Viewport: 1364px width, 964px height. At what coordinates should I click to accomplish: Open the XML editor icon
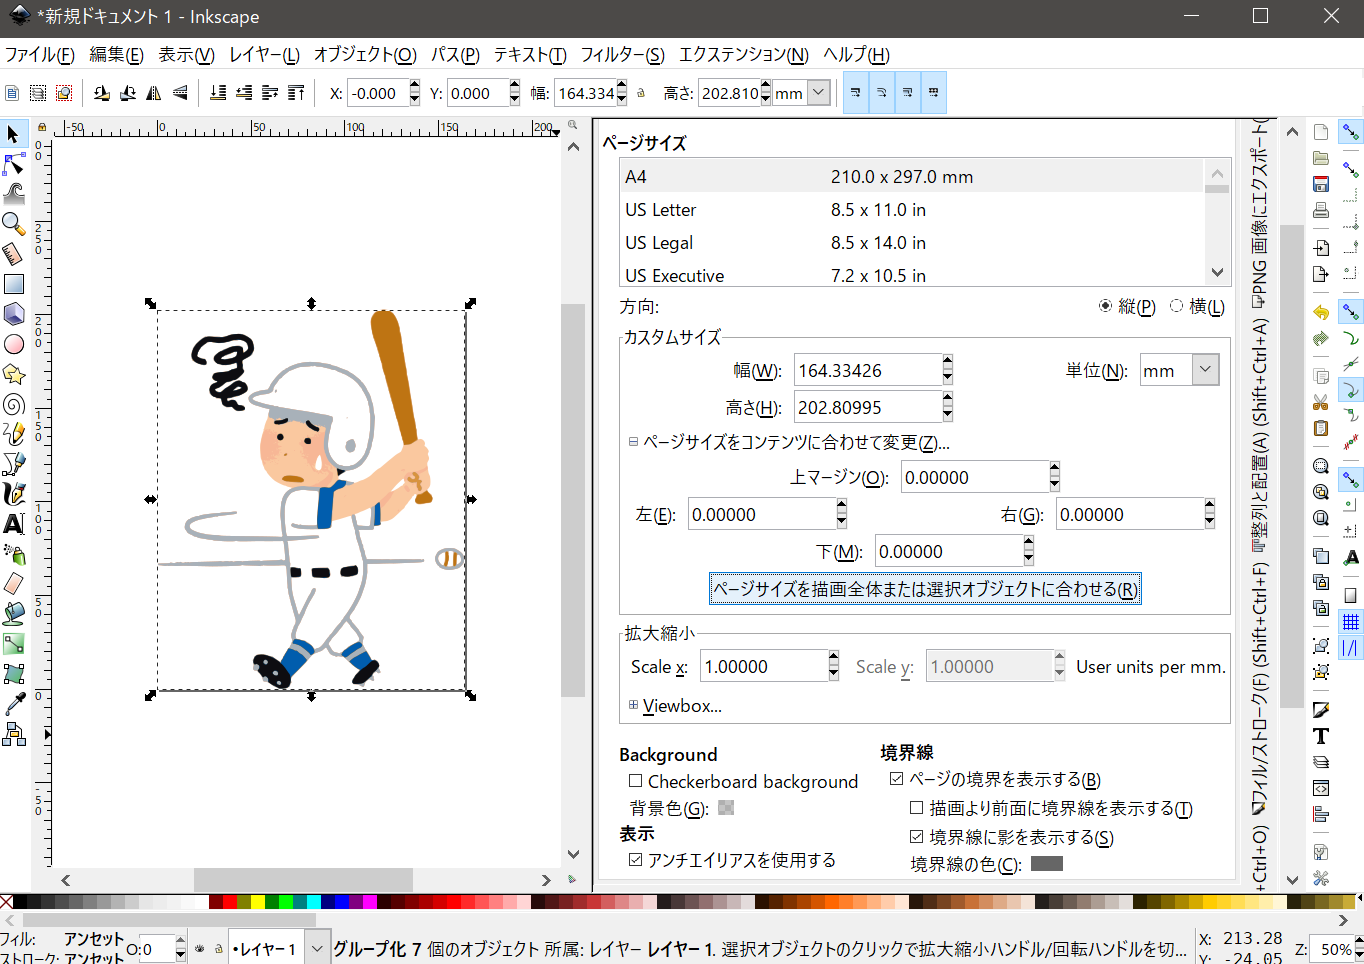(x=1321, y=788)
